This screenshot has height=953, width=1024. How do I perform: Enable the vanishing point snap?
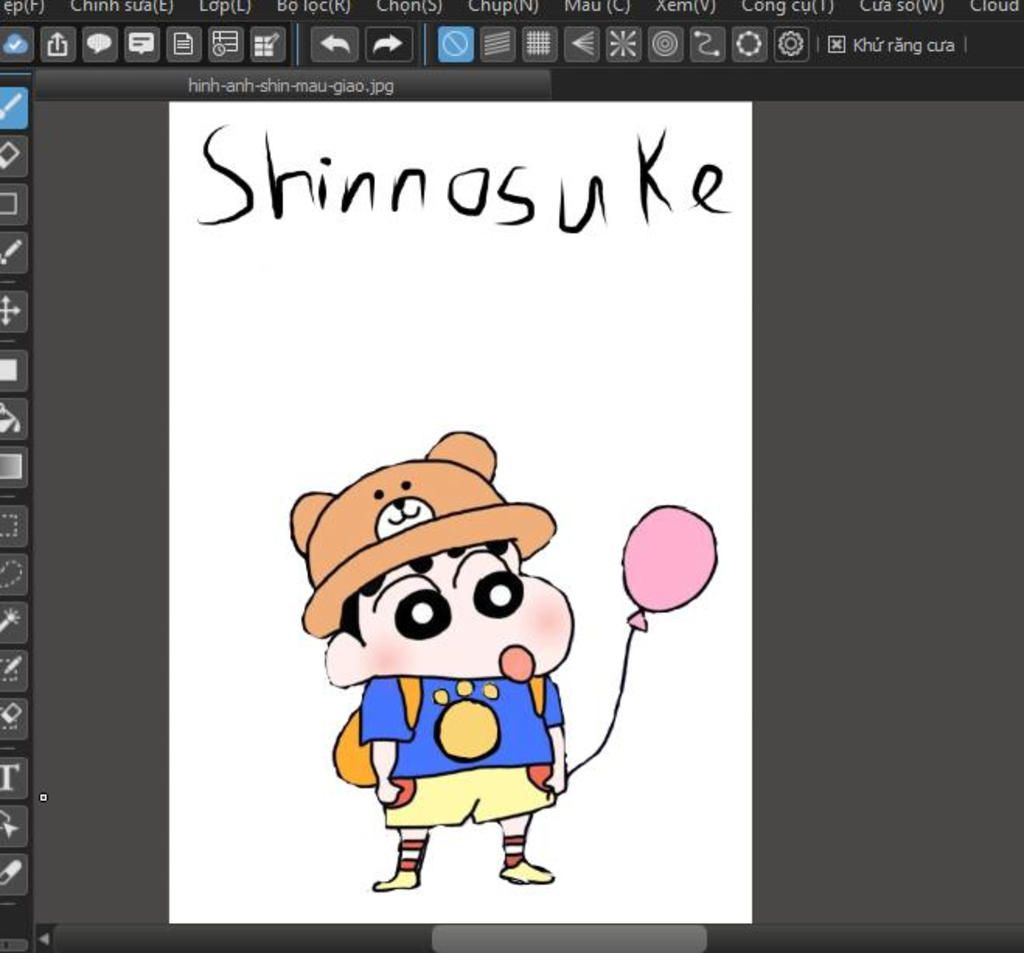[x=581, y=44]
